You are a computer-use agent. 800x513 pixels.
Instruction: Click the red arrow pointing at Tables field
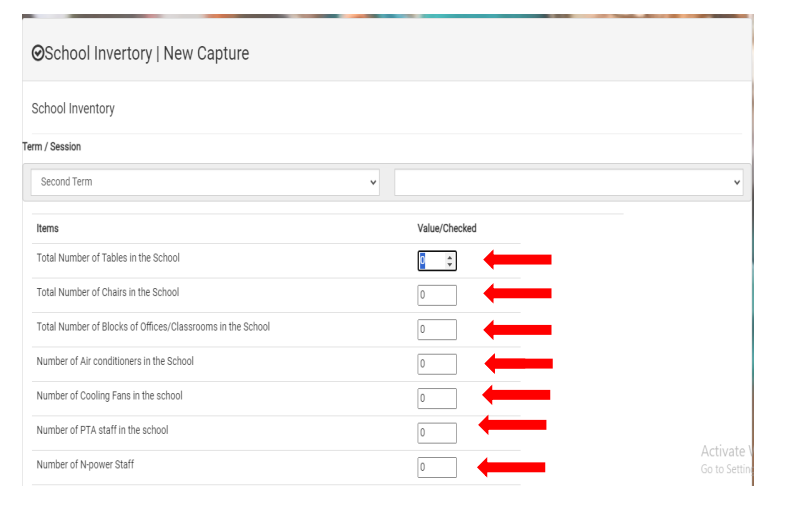click(x=518, y=260)
